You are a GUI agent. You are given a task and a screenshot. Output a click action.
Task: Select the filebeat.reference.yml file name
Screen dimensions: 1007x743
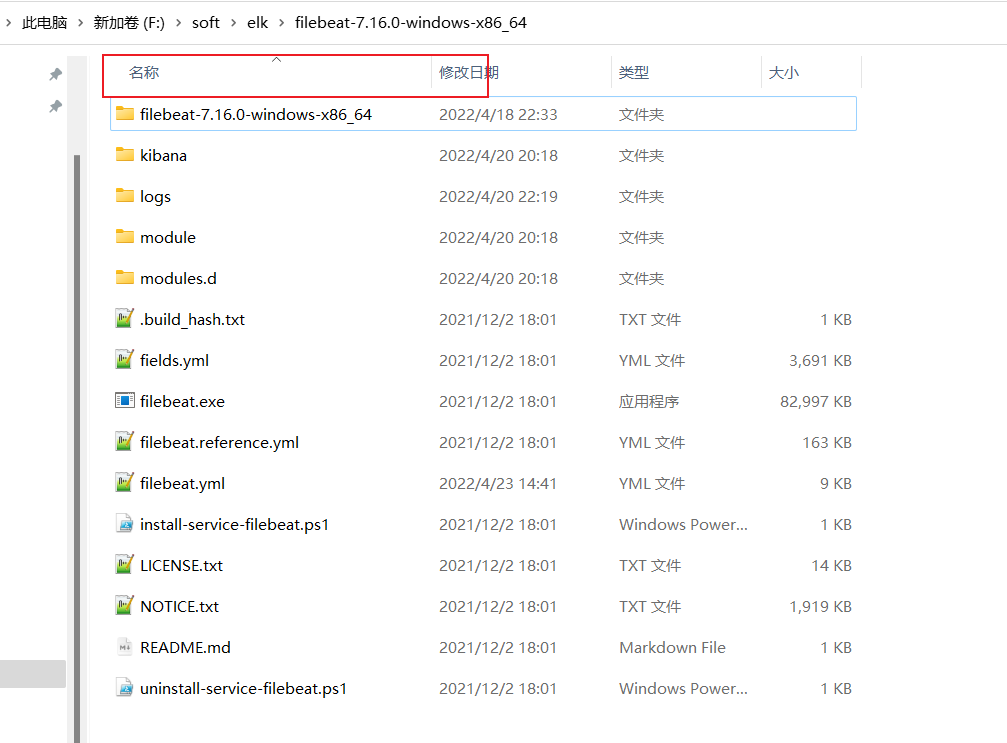click(220, 443)
